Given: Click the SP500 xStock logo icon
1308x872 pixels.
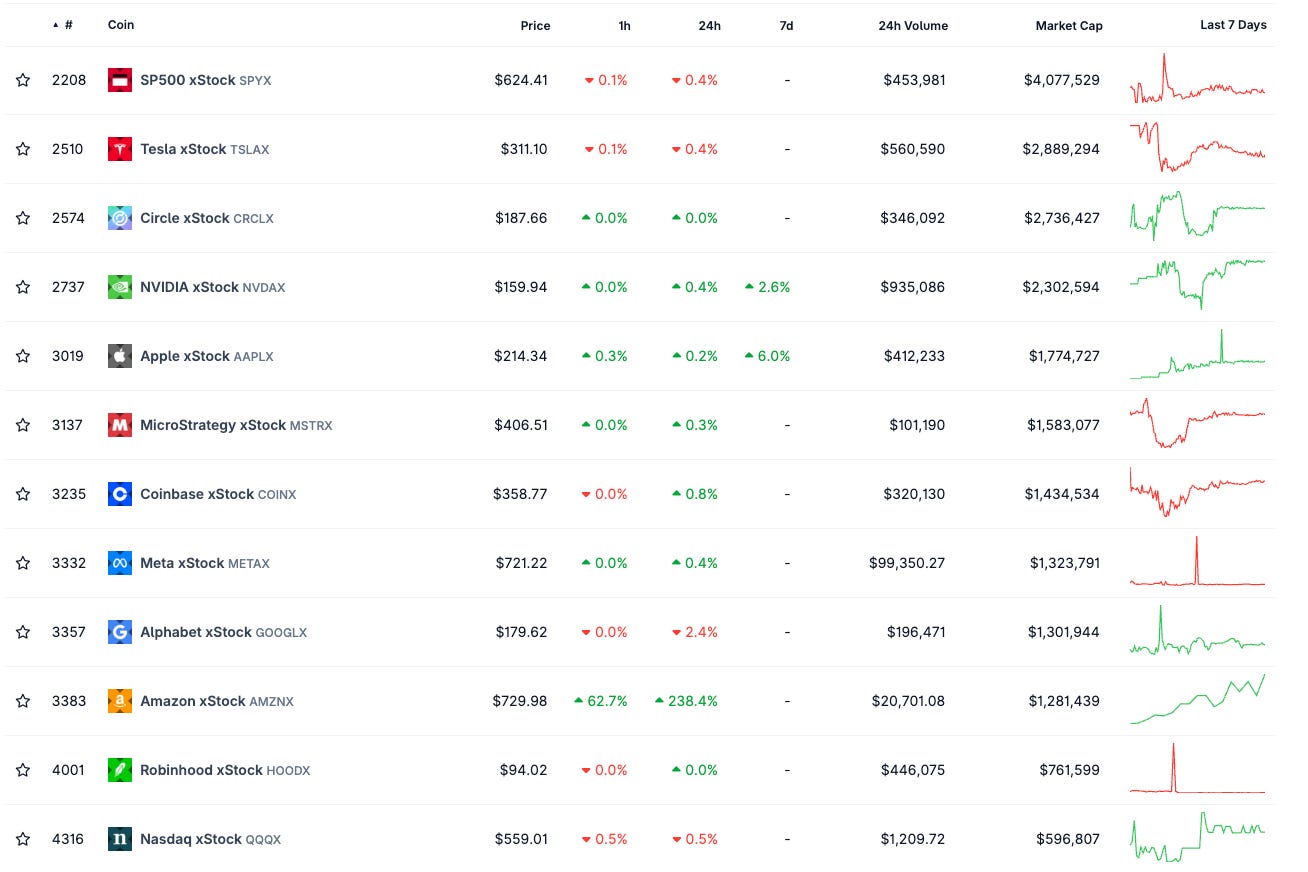Looking at the screenshot, I should pyautogui.click(x=120, y=80).
